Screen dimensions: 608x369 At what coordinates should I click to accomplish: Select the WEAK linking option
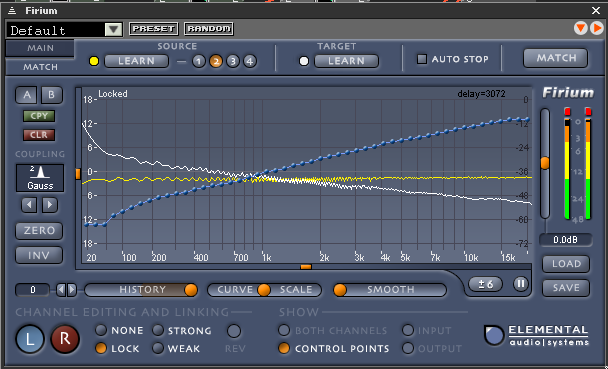[x=158, y=348]
